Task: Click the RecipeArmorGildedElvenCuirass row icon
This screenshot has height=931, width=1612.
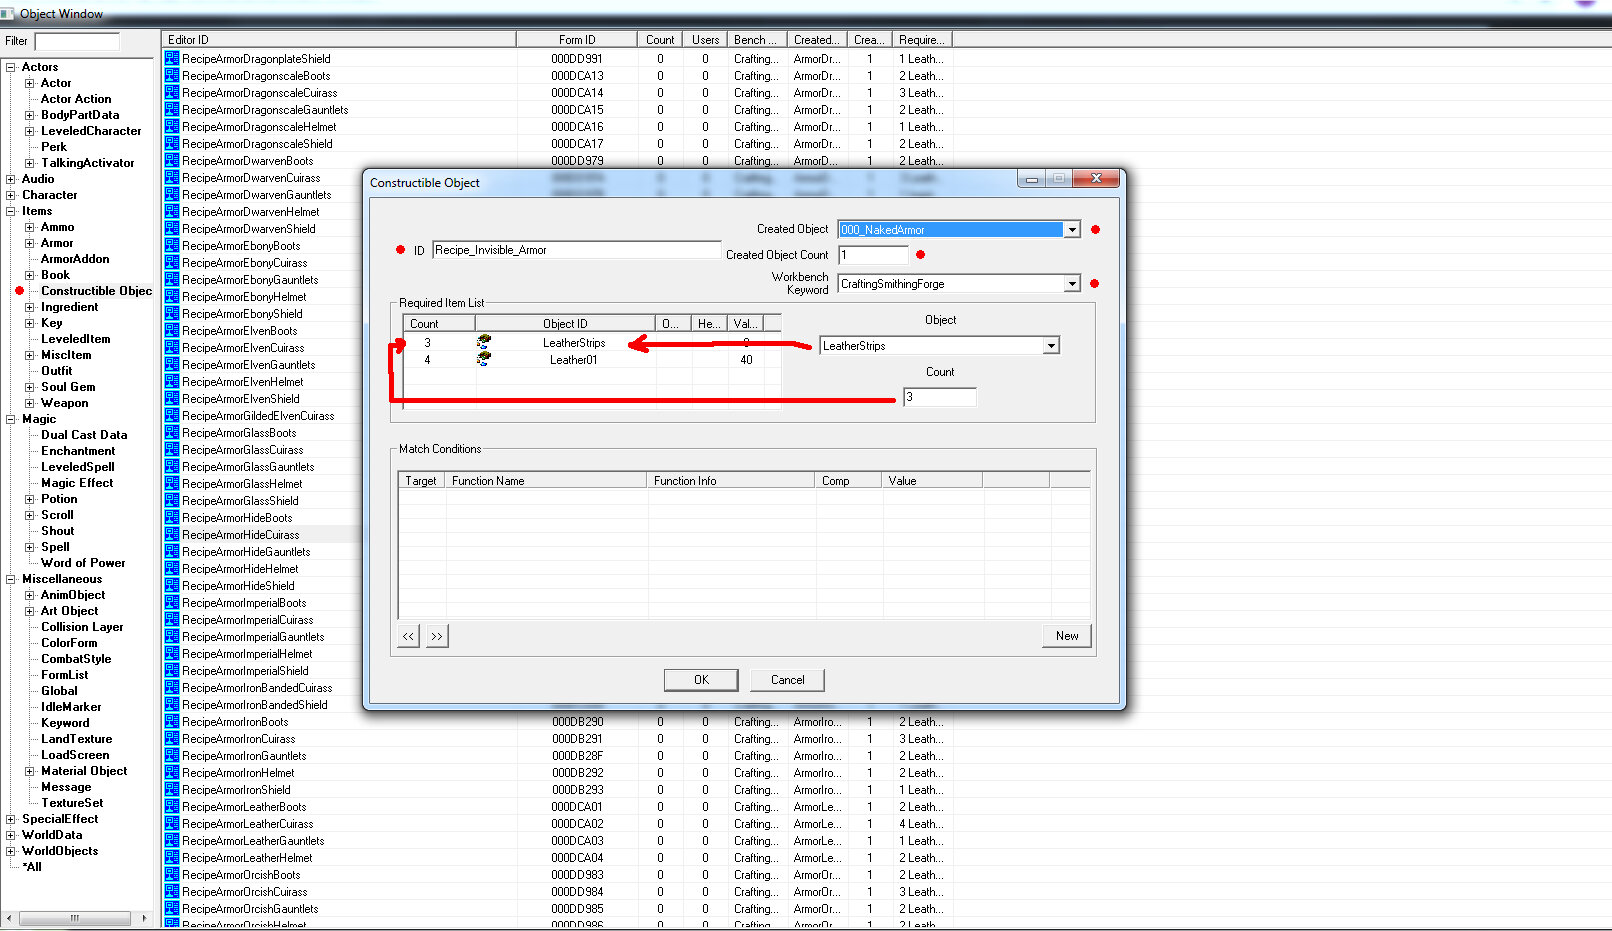Action: (x=172, y=416)
